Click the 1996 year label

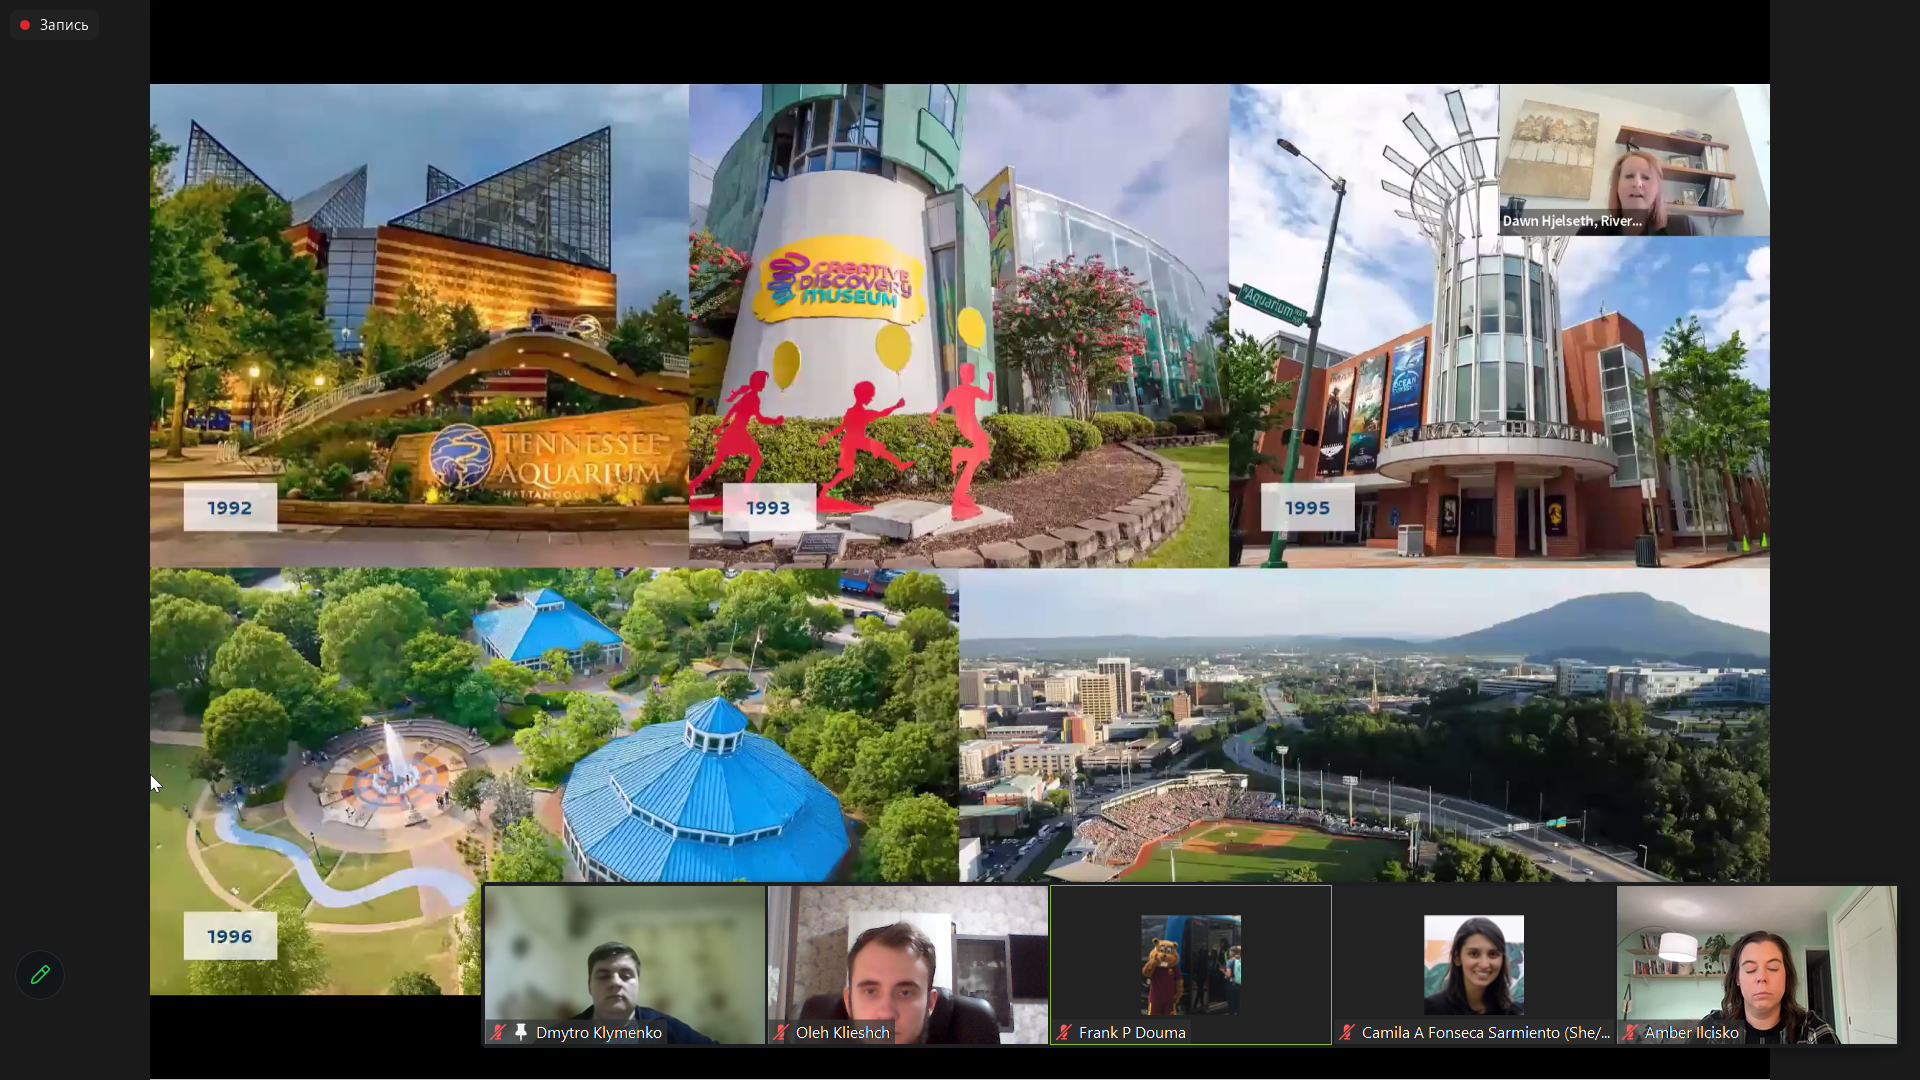[x=230, y=937]
